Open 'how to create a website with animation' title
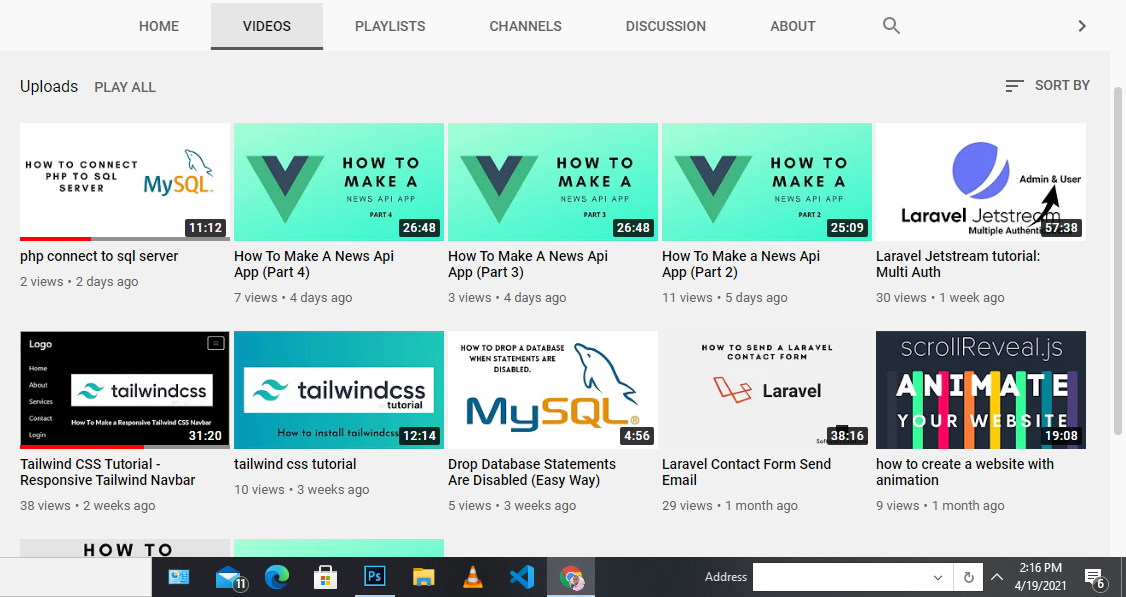Screen dimensions: 1126x597 (x=965, y=472)
